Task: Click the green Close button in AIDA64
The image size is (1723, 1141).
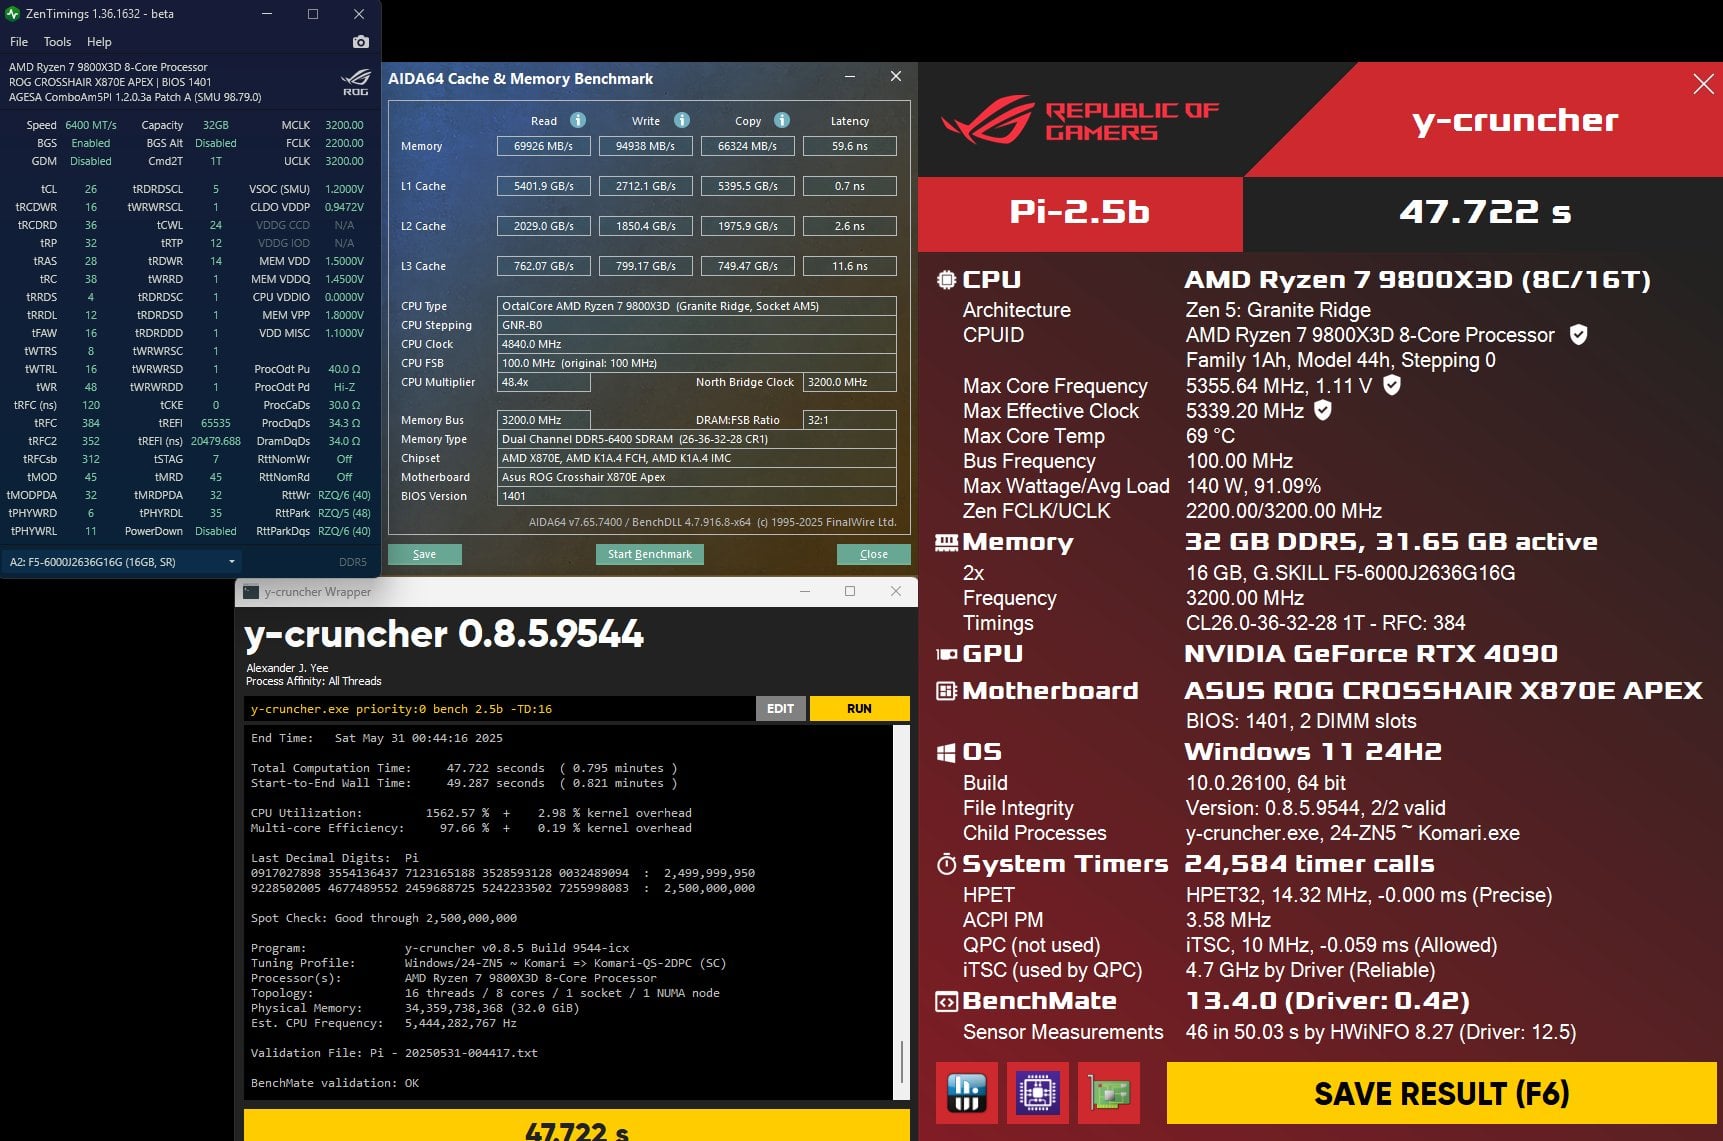Action: click(873, 554)
